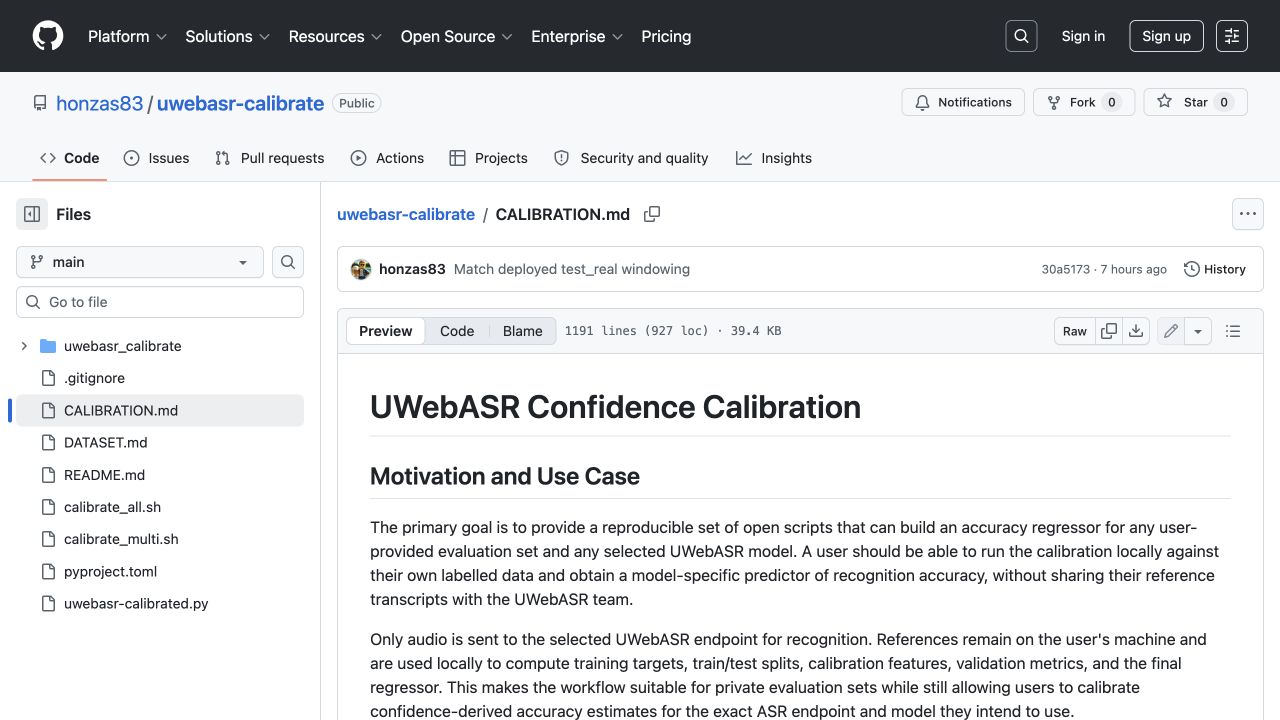Open the main branch selector dropdown
The width and height of the screenshot is (1280, 720).
tap(140, 262)
